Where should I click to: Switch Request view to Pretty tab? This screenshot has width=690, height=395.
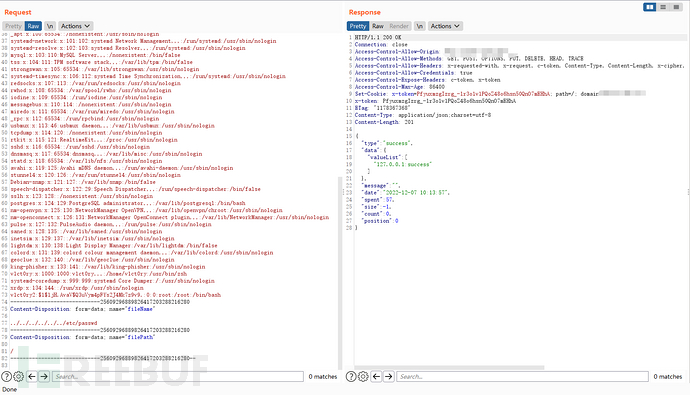pyautogui.click(x=14, y=26)
